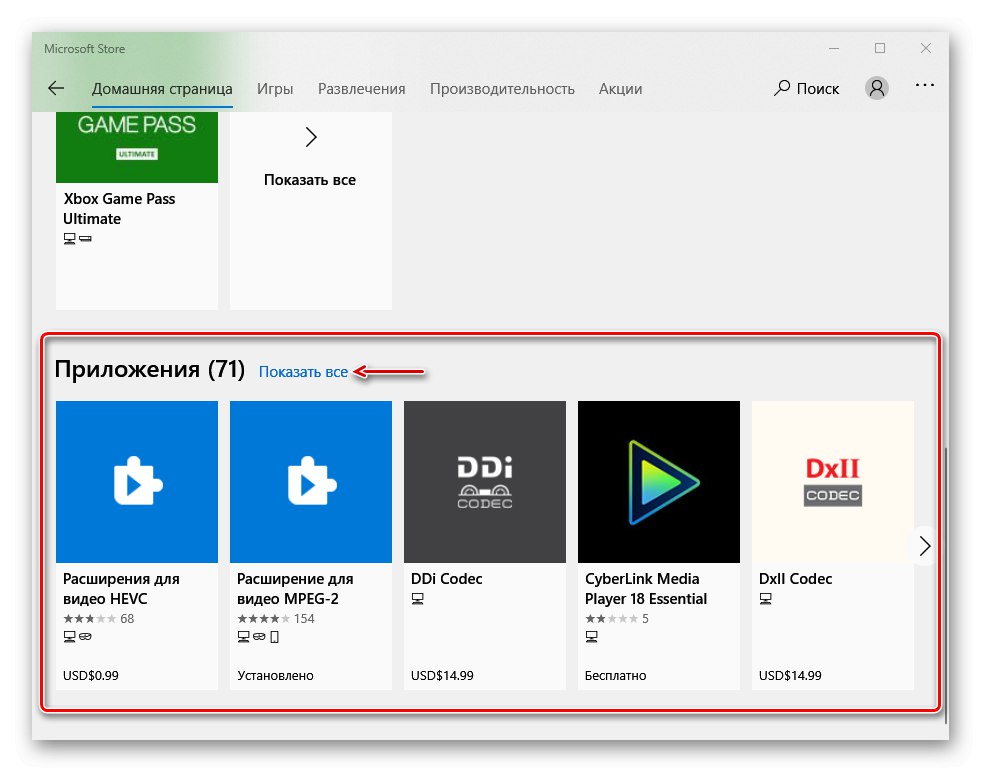981x772 pixels.
Task: Click the Установлено status on MPEG-2
Action: 275,676
